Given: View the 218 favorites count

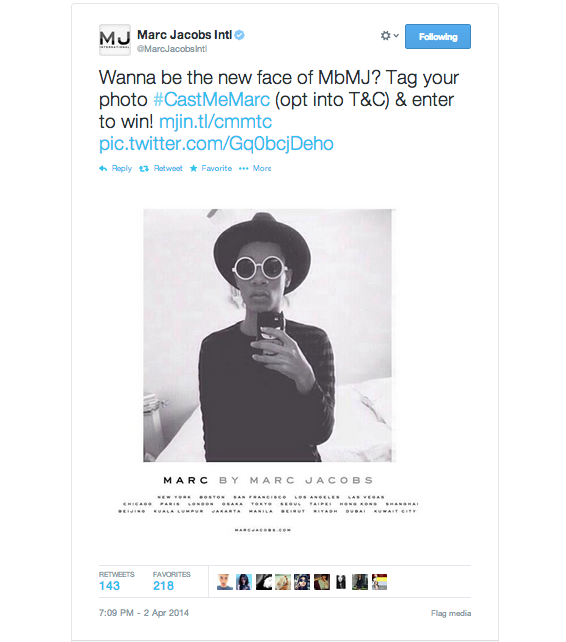Looking at the screenshot, I should tap(163, 586).
